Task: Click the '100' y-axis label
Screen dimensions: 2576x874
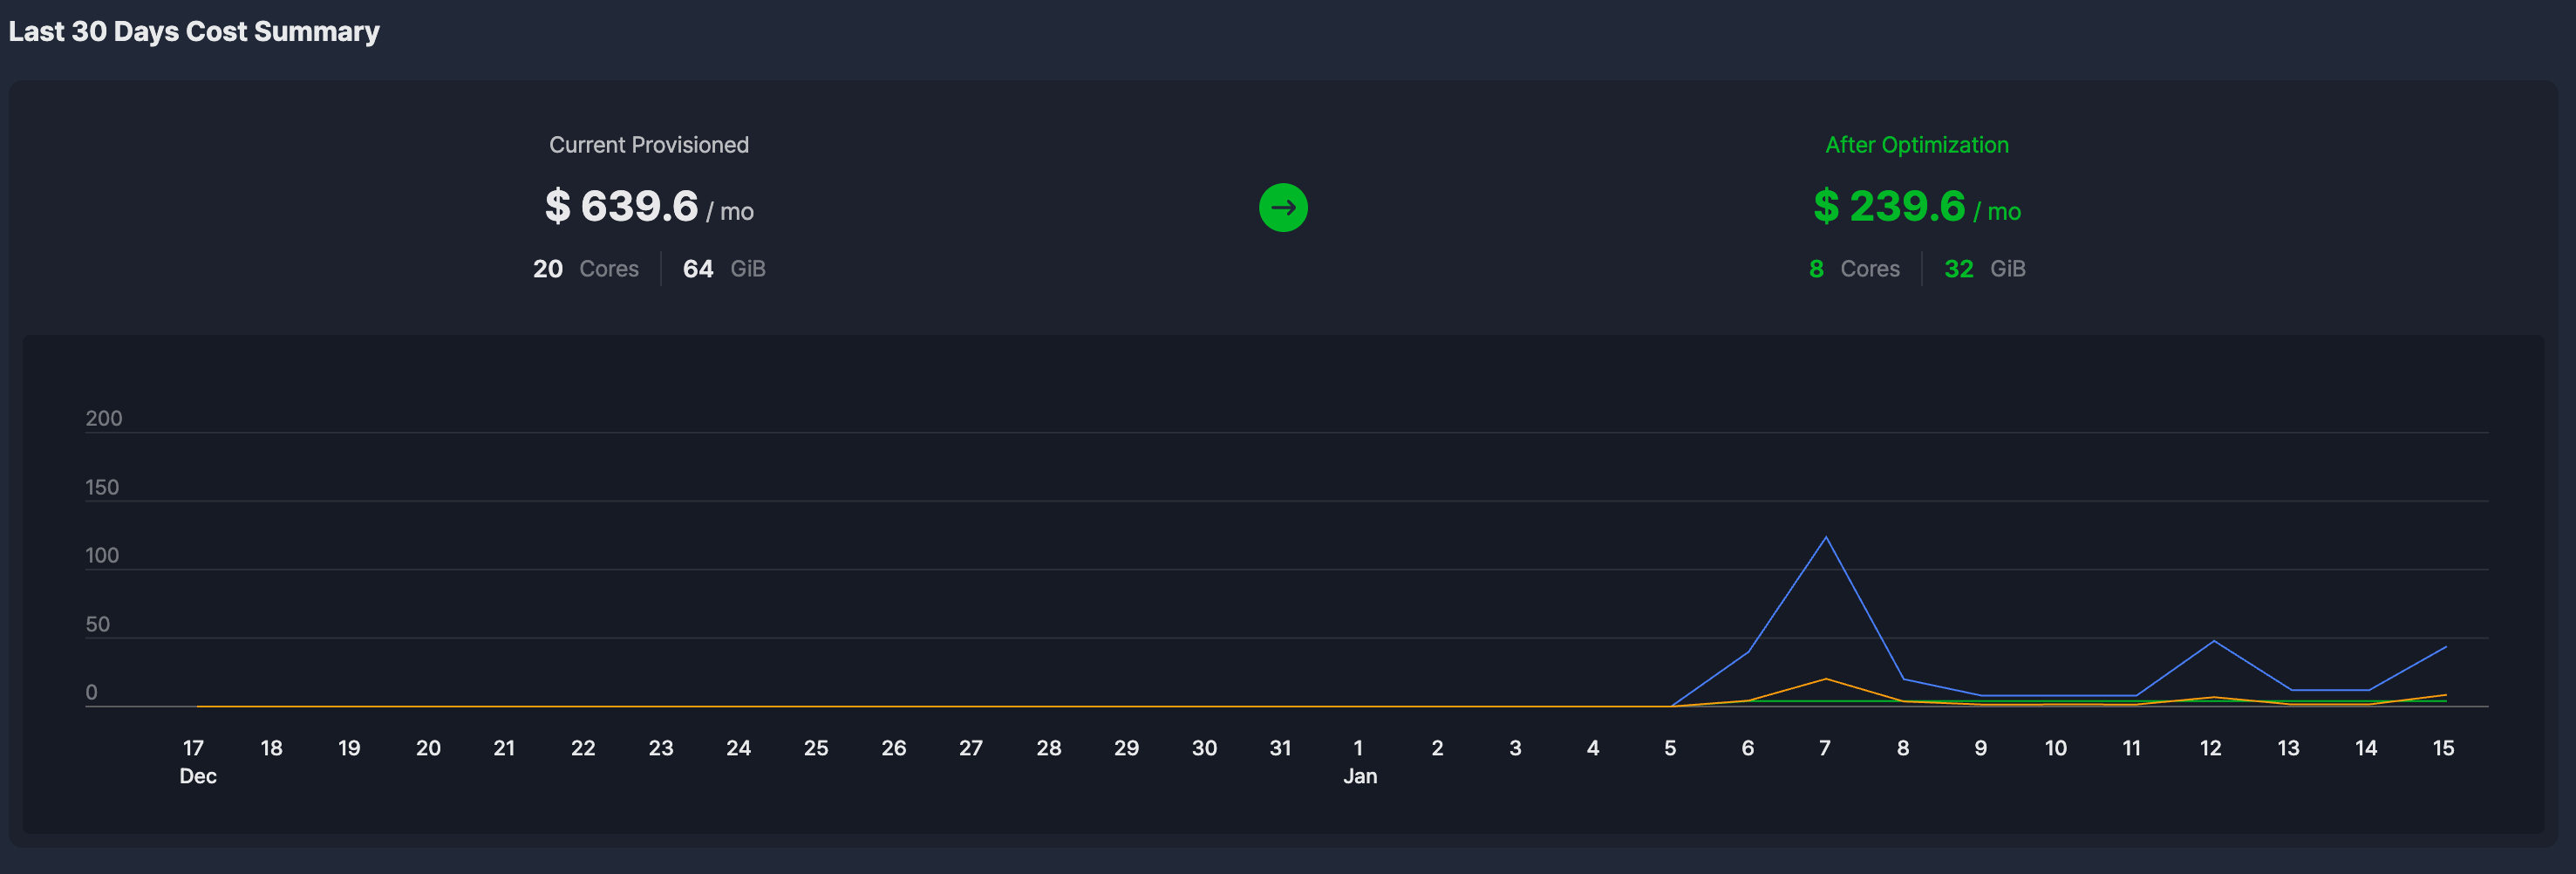Action: tap(102, 556)
